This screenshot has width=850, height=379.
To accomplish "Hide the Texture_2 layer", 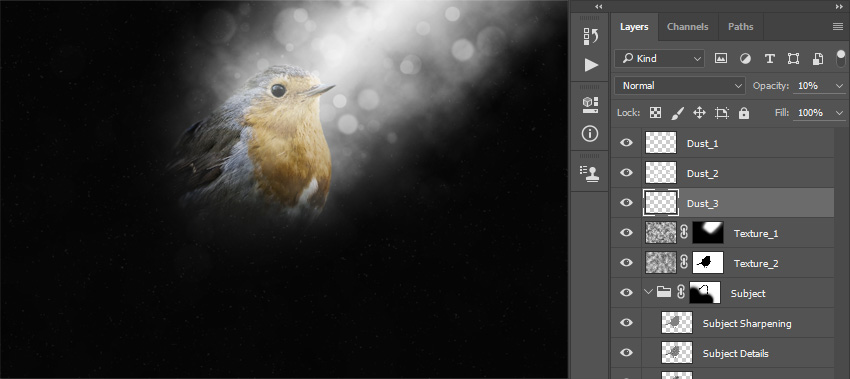I will 626,262.
